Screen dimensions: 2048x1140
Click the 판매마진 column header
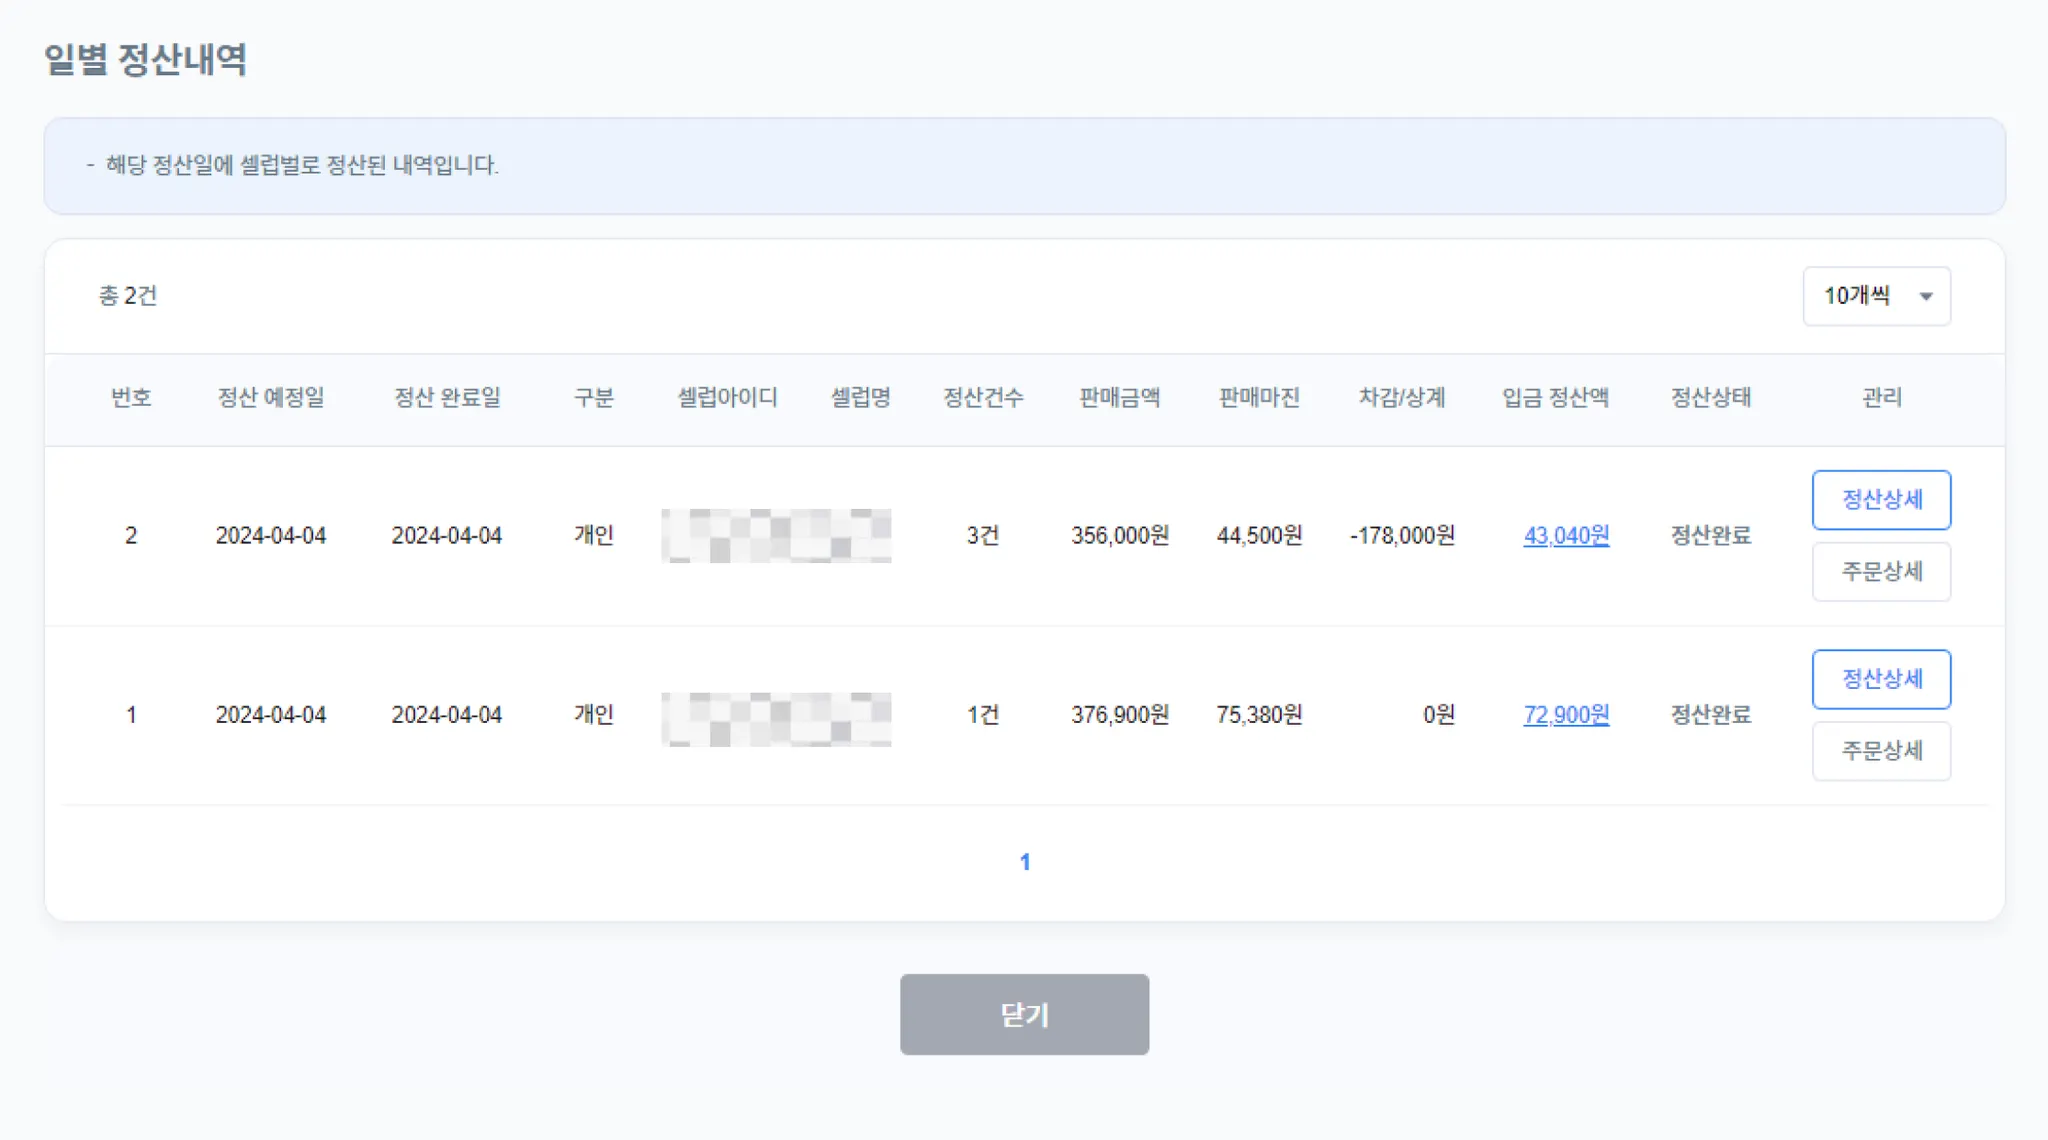(1259, 398)
